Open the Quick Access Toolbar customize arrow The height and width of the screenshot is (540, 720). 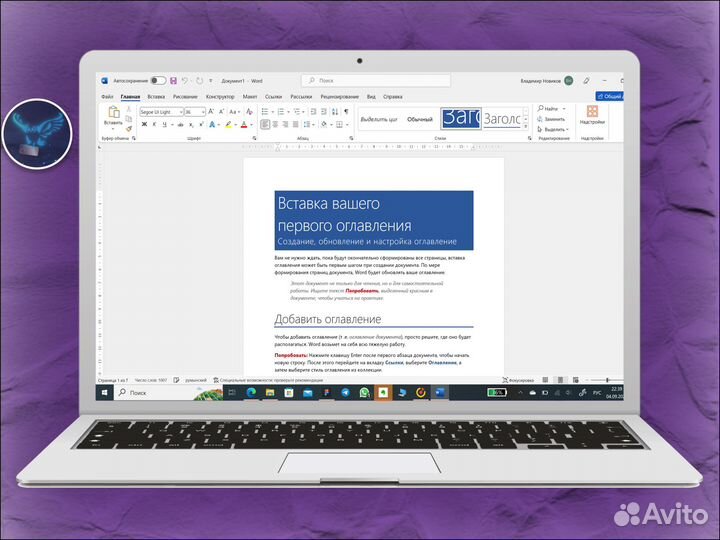(x=211, y=81)
